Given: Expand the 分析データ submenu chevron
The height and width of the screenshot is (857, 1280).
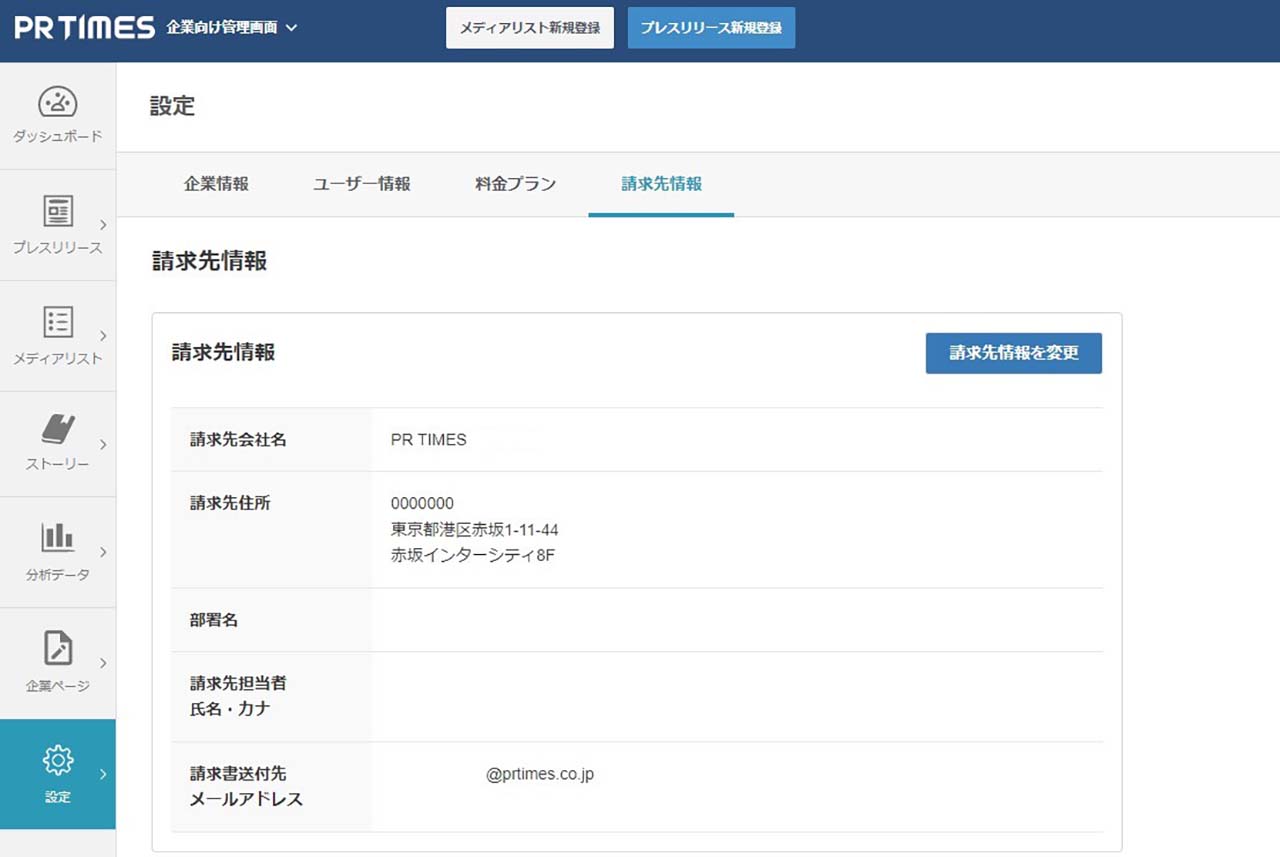Looking at the screenshot, I should tap(102, 551).
